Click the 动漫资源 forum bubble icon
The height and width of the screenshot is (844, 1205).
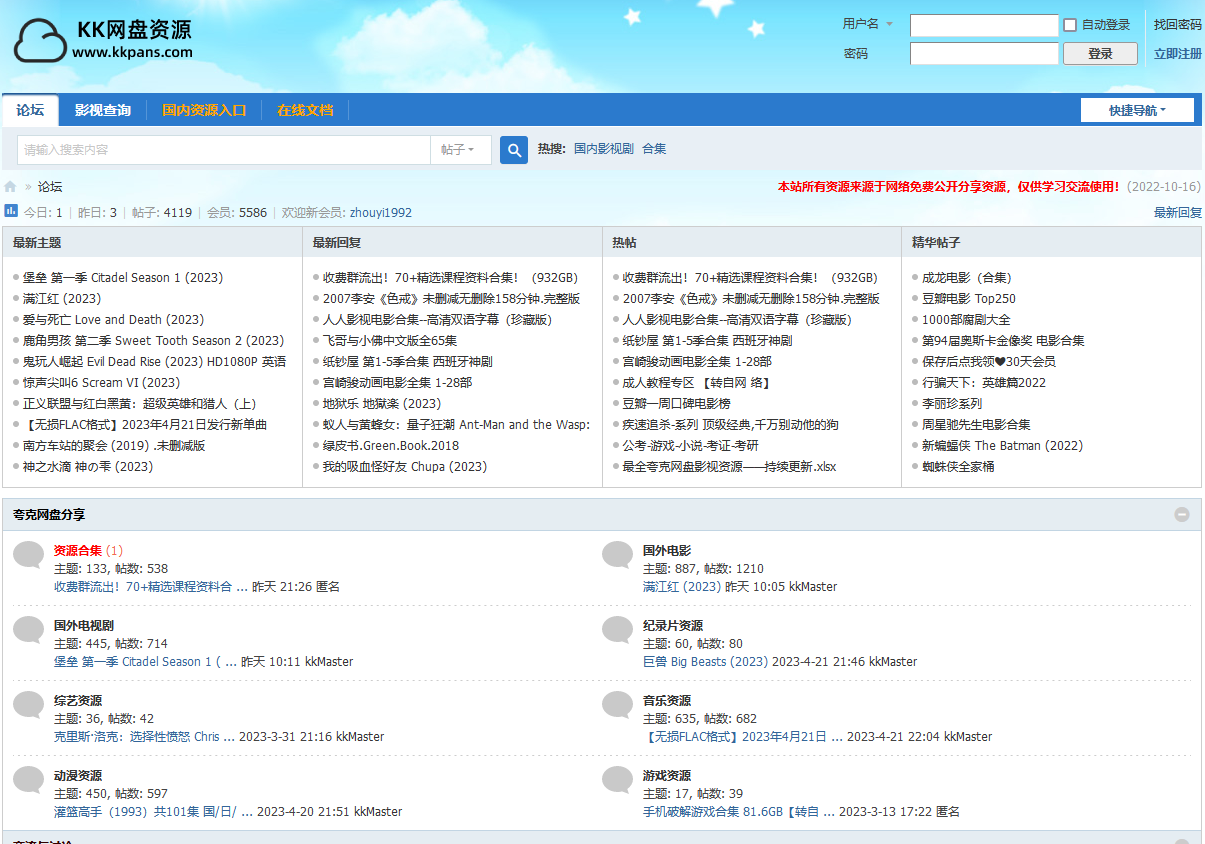click(29, 781)
